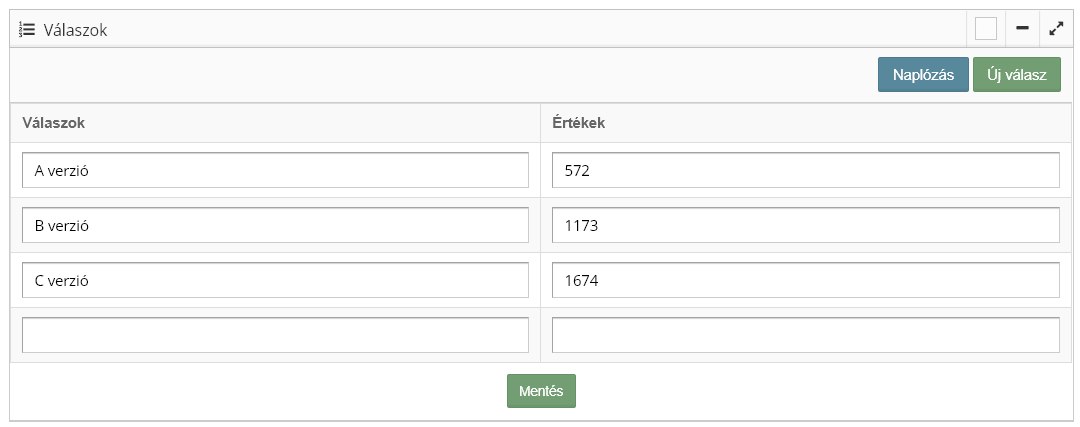
Task: Click the value field containing 572
Action: tap(805, 170)
